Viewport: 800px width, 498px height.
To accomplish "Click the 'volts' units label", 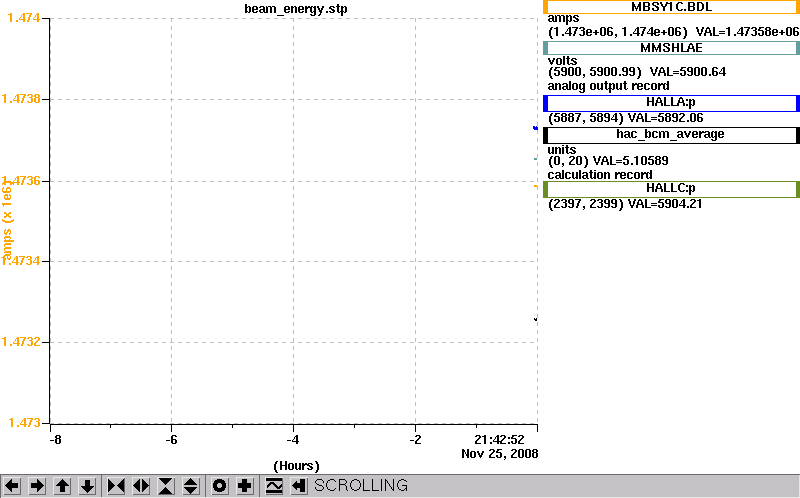I will click(562, 61).
